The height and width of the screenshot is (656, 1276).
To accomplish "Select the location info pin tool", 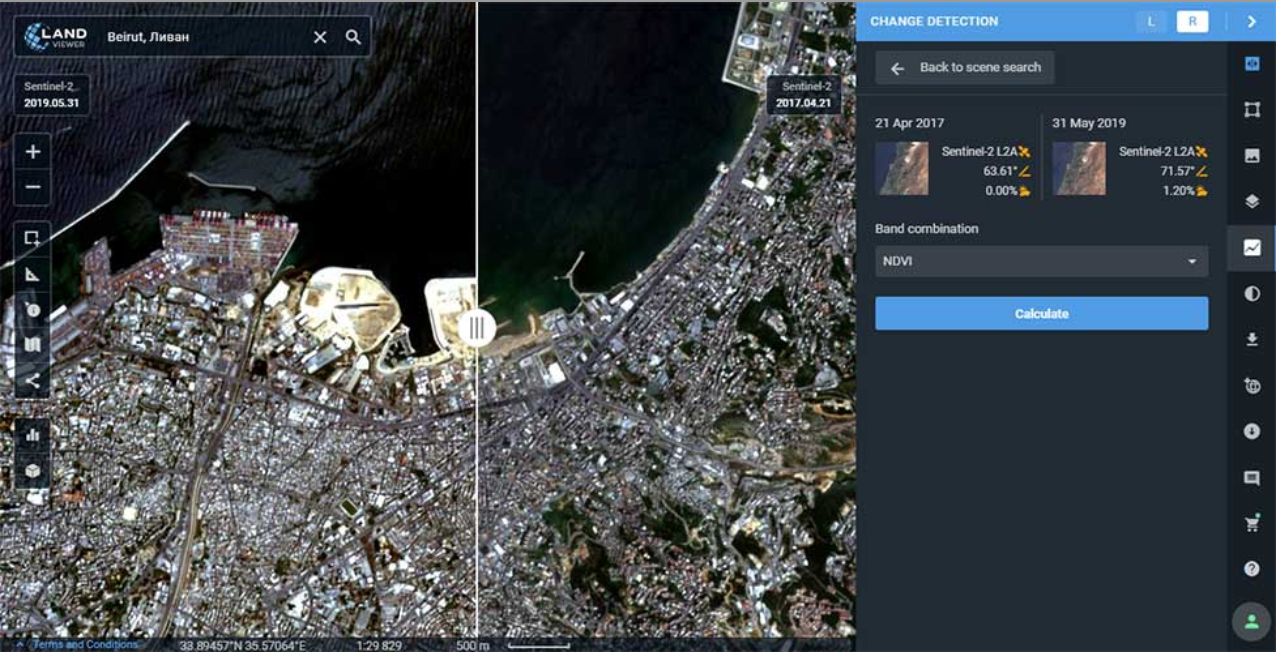I will click(33, 310).
